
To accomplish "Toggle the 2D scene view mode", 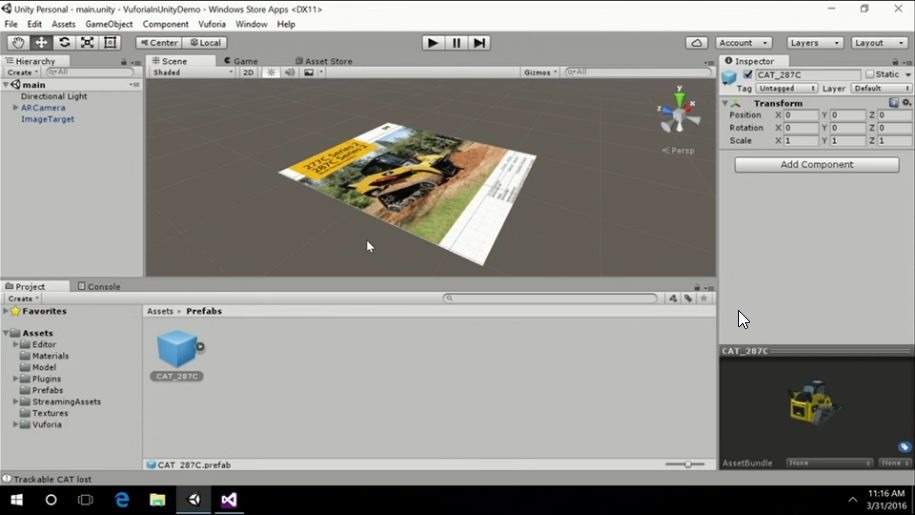I will click(x=248, y=73).
